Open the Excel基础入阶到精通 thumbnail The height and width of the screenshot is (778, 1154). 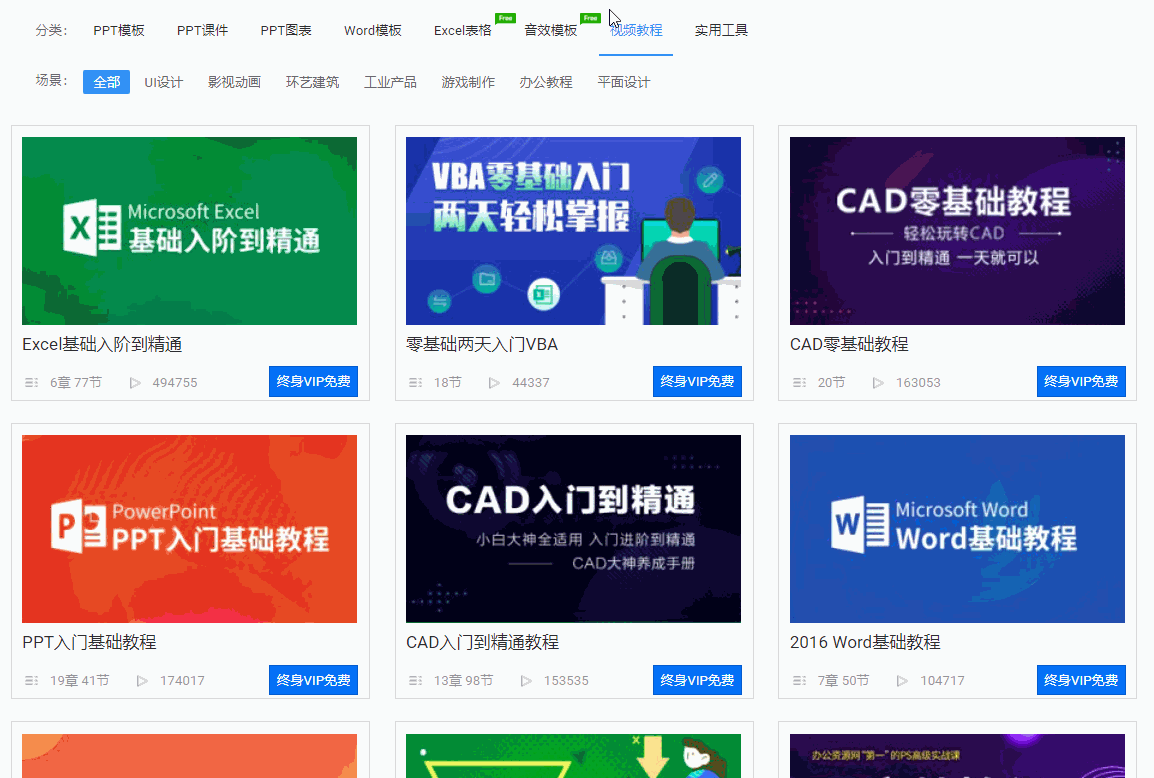(189, 231)
